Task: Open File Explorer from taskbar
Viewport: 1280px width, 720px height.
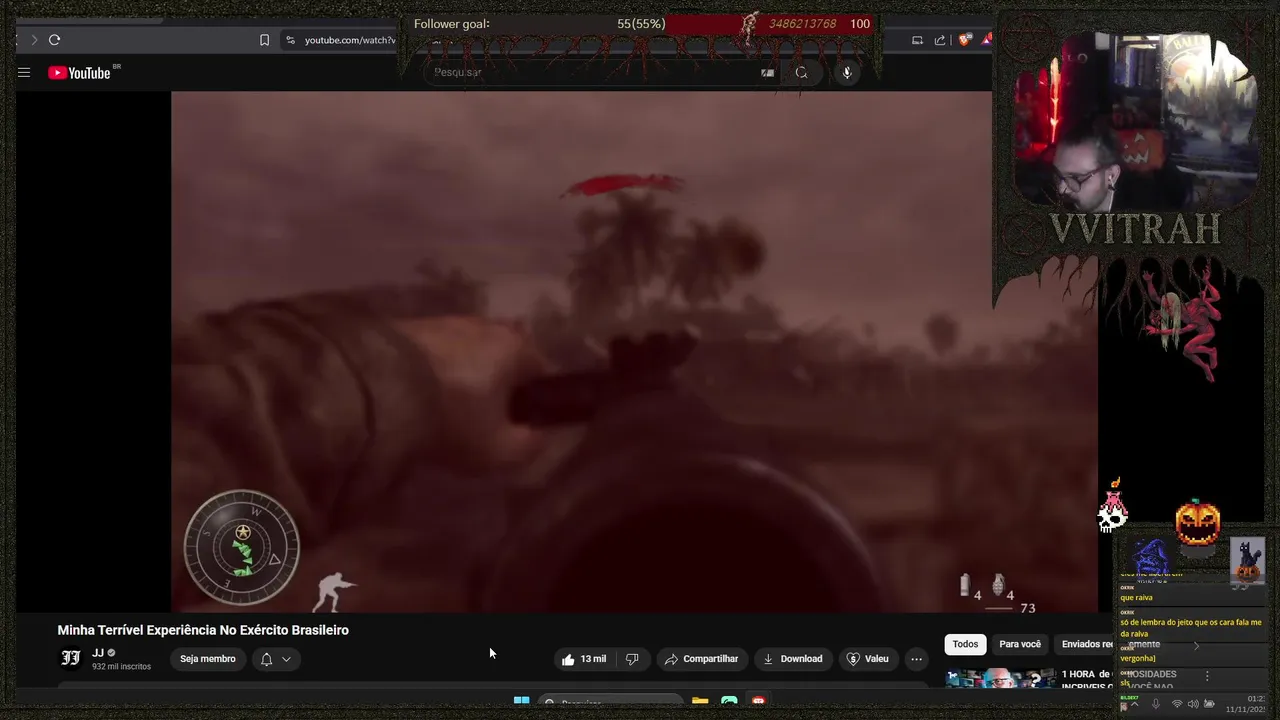Action: pos(700,702)
